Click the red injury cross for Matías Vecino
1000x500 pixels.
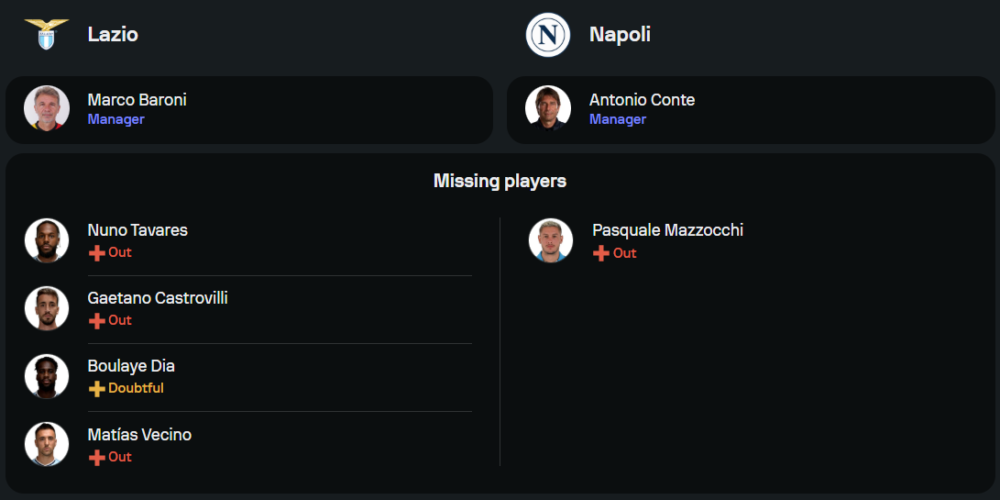(97, 457)
